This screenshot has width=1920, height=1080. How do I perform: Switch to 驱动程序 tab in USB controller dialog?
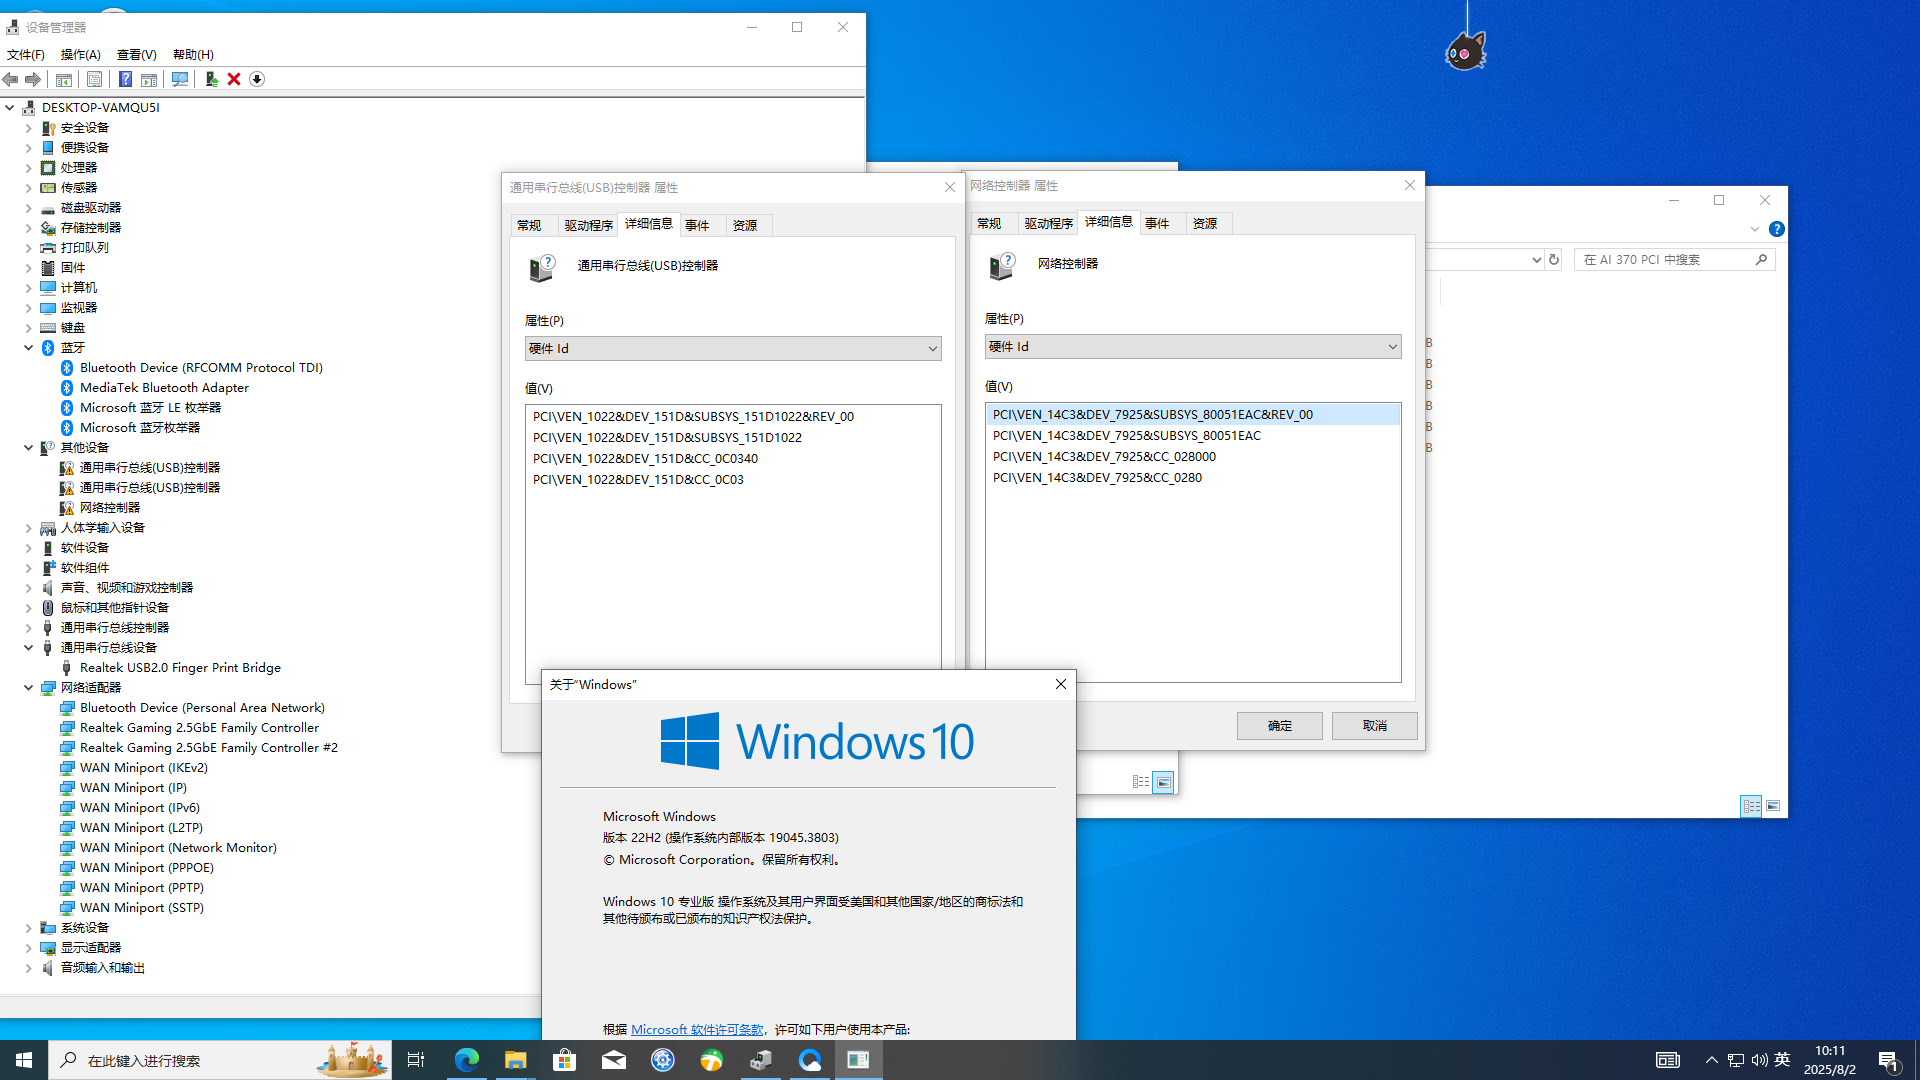tap(588, 225)
